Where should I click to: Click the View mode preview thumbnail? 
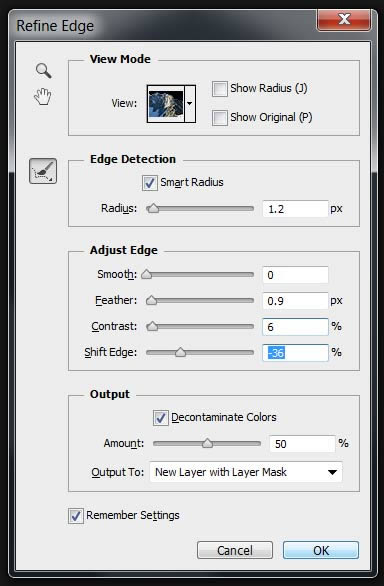(x=166, y=104)
